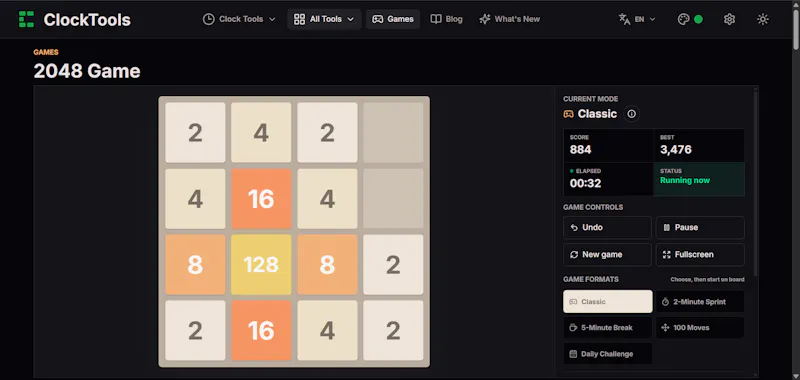This screenshot has height=380, width=800.
Task: Start a New game
Action: [607, 255]
